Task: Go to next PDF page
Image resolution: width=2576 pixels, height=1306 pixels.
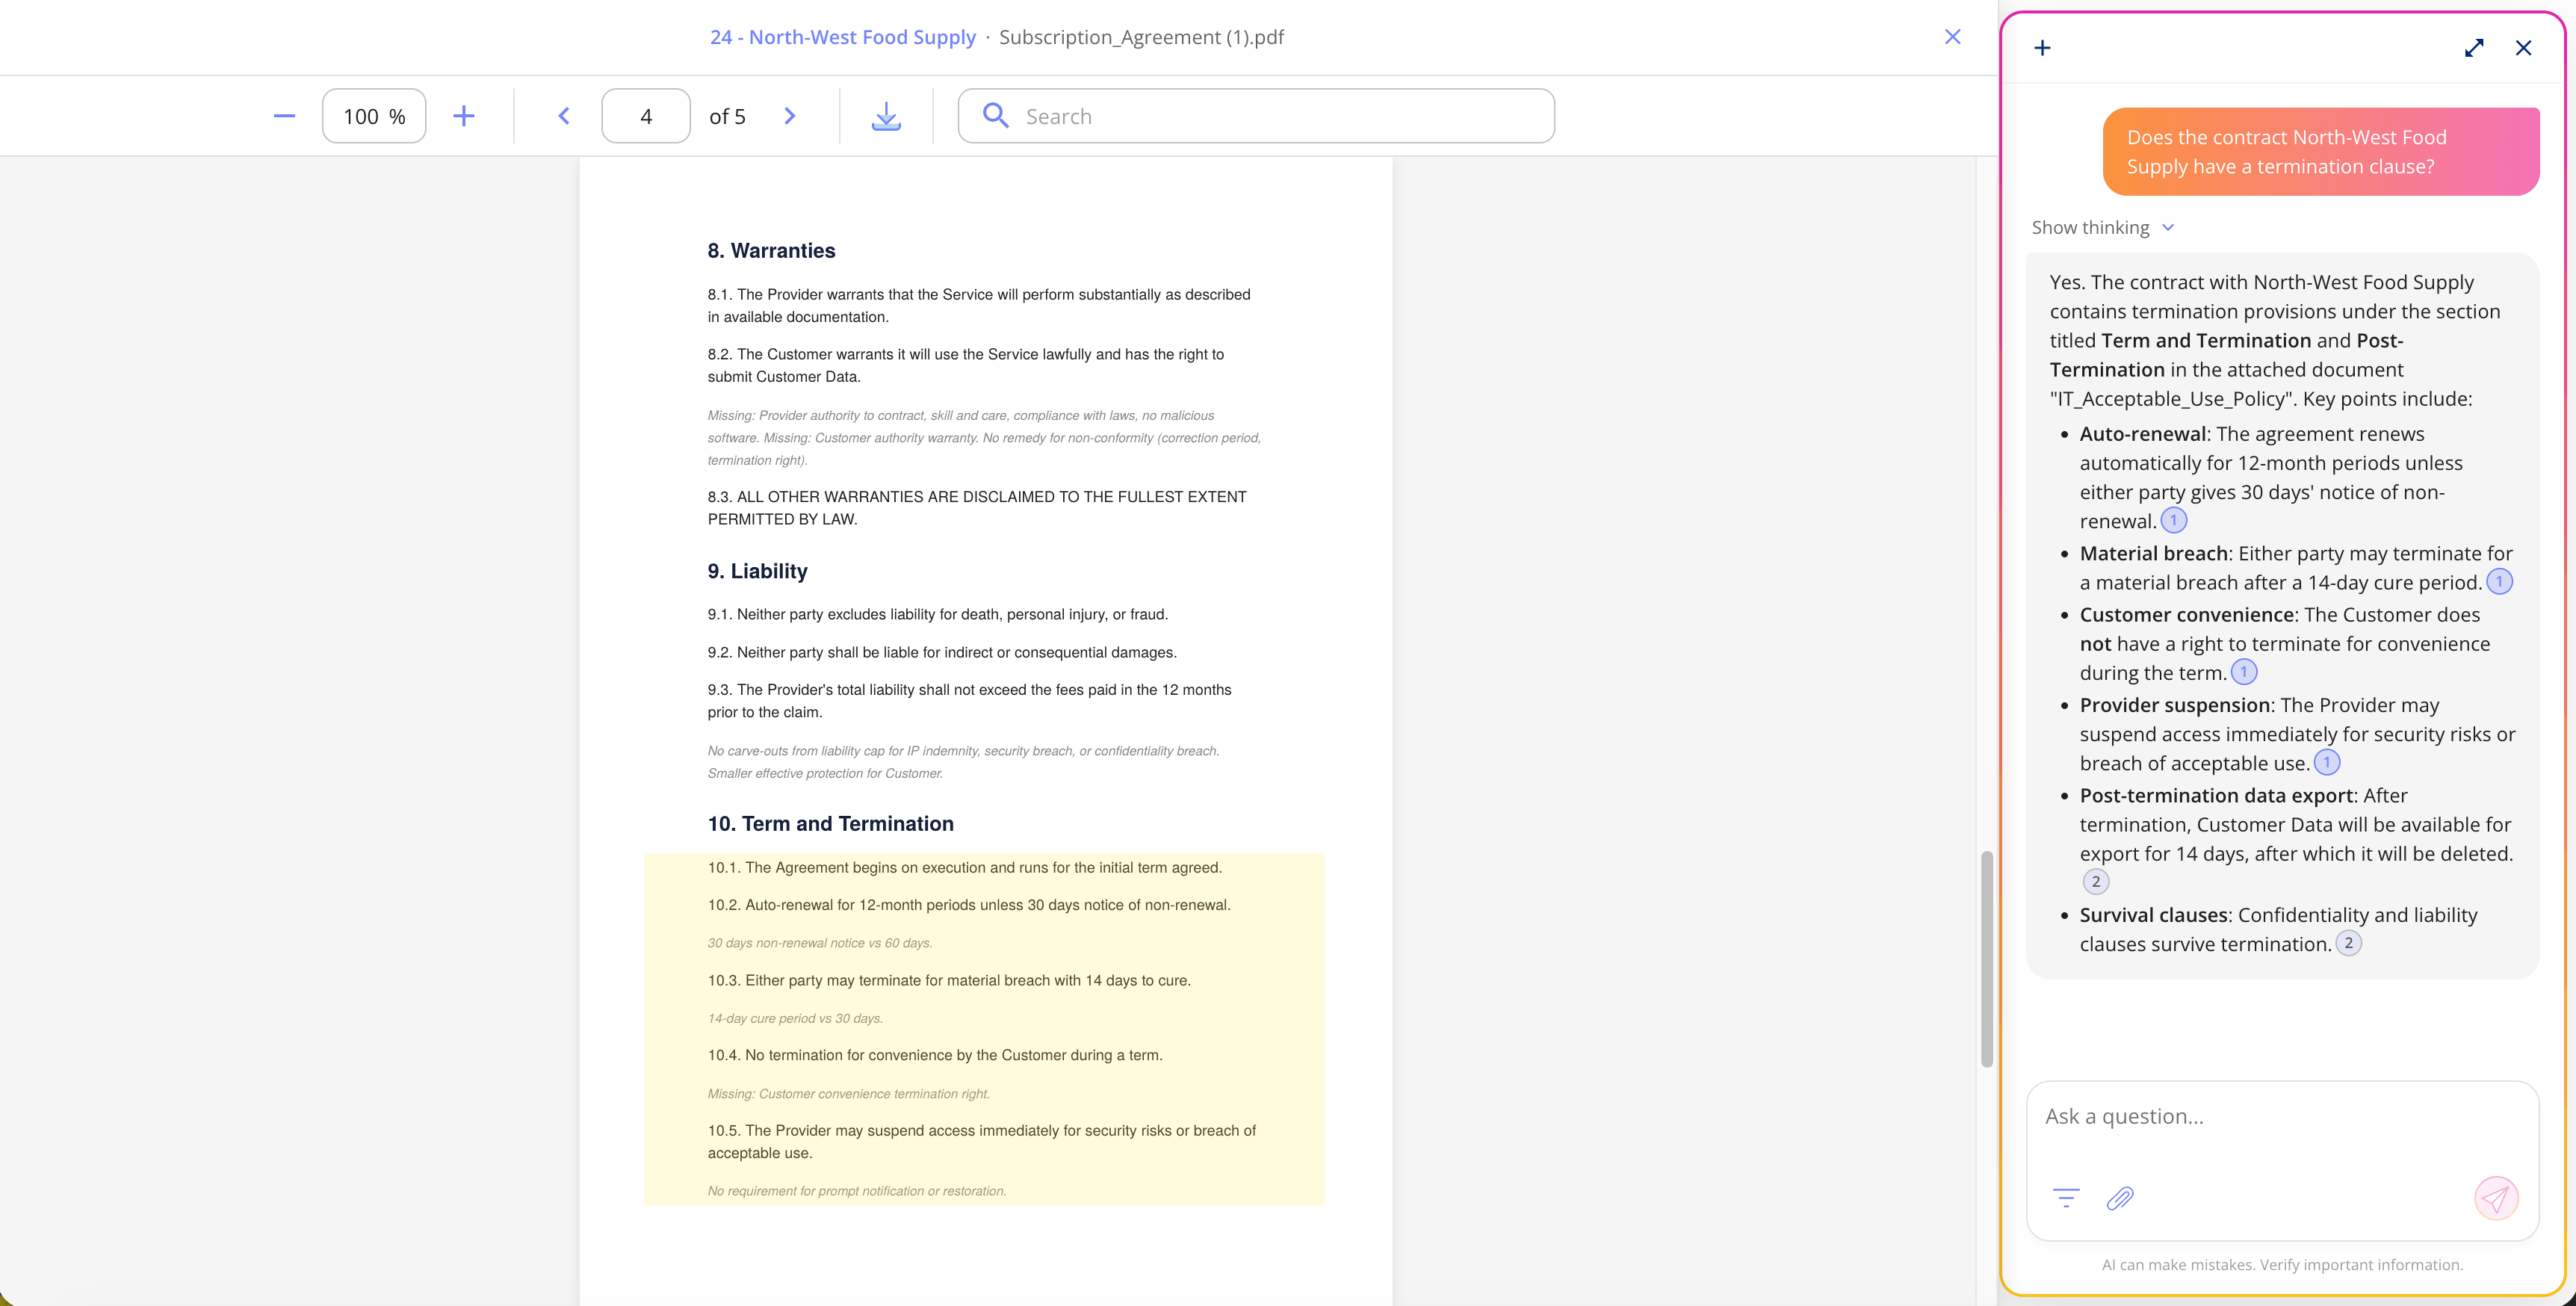Action: 790,116
